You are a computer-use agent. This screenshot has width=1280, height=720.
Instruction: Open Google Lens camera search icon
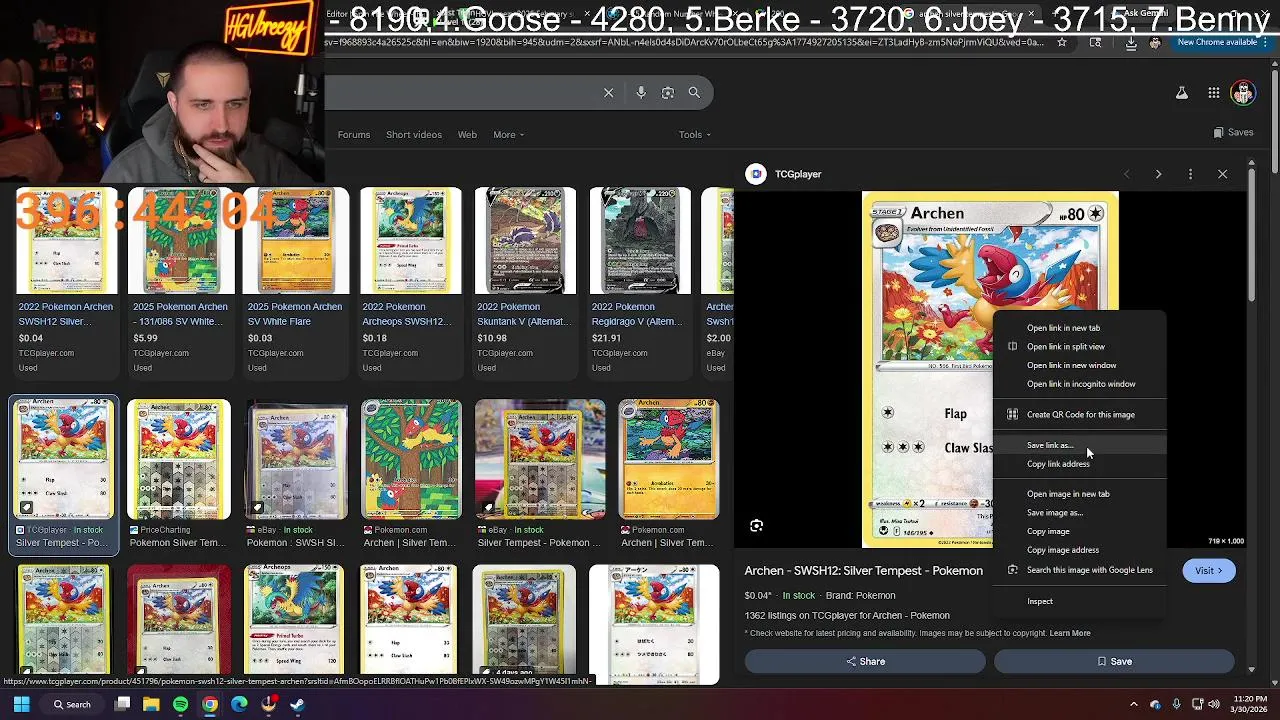tap(667, 92)
